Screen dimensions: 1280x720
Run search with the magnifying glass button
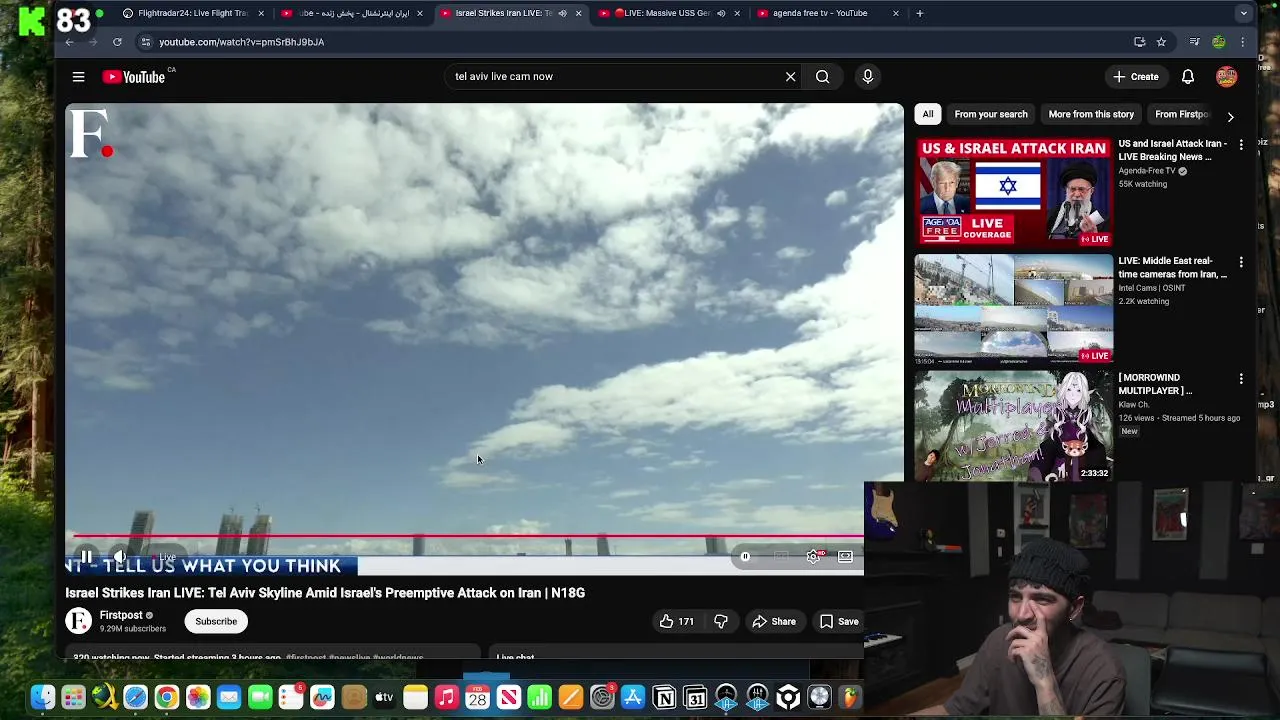pyautogui.click(x=822, y=76)
